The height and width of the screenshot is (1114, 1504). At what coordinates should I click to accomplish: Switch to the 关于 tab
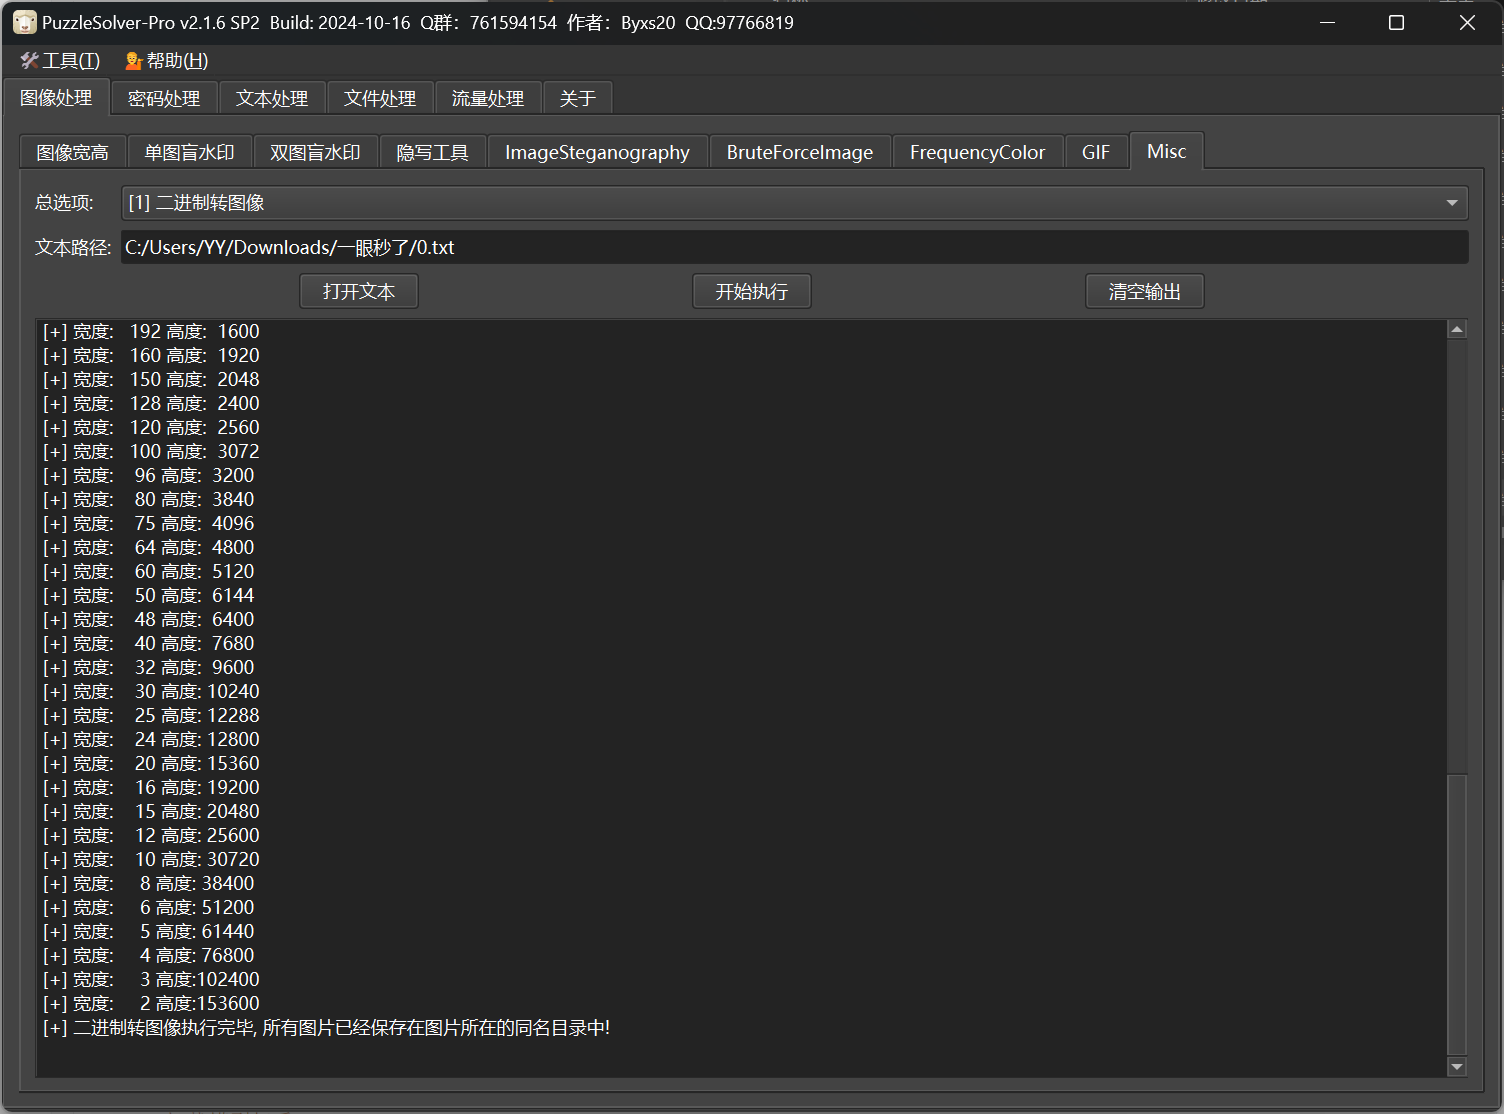click(x=578, y=98)
